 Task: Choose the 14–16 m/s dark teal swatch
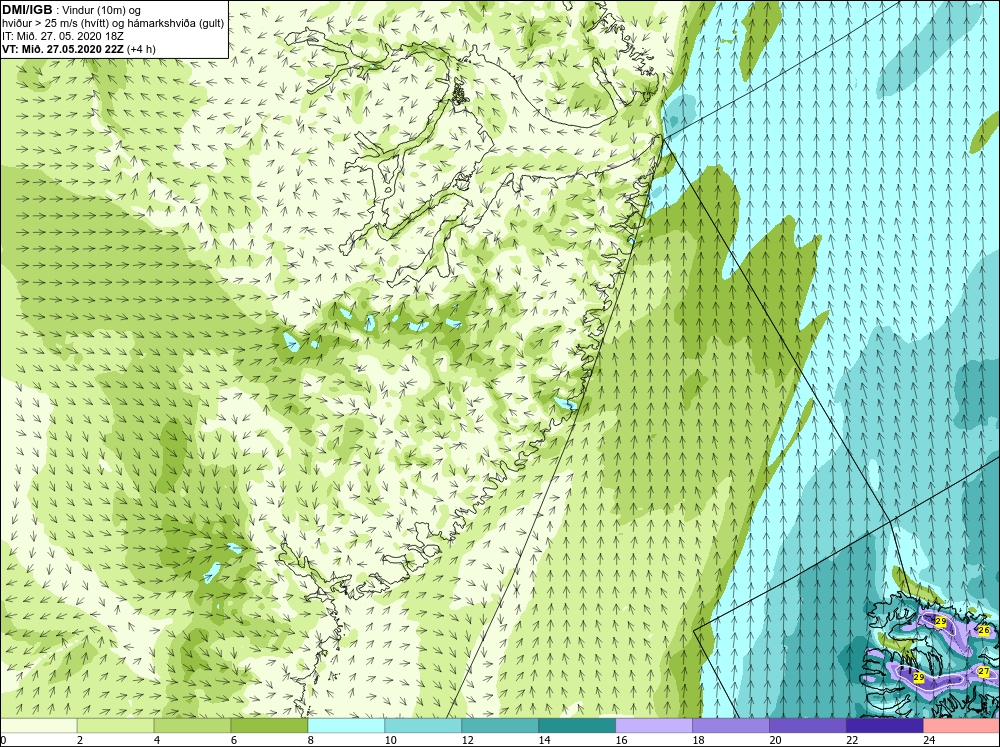pyautogui.click(x=577, y=725)
